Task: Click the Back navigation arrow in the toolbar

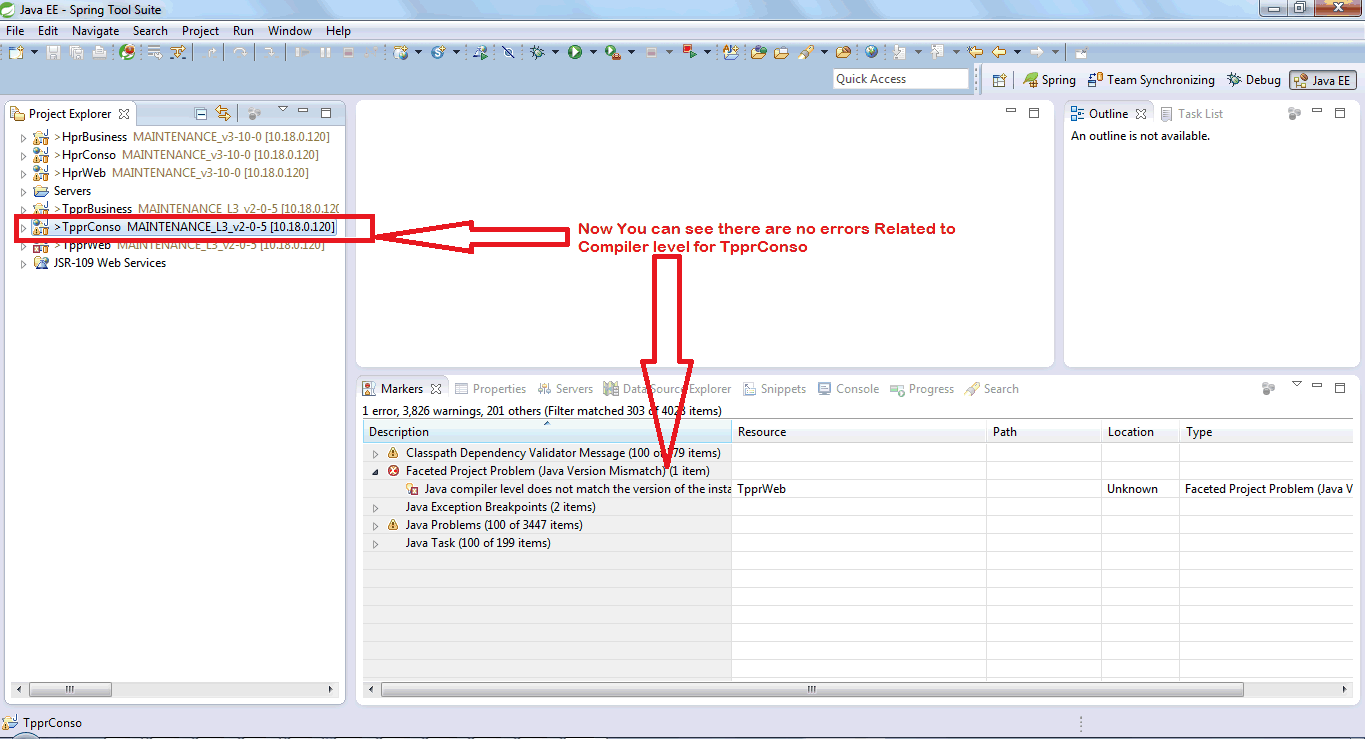Action: [999, 52]
